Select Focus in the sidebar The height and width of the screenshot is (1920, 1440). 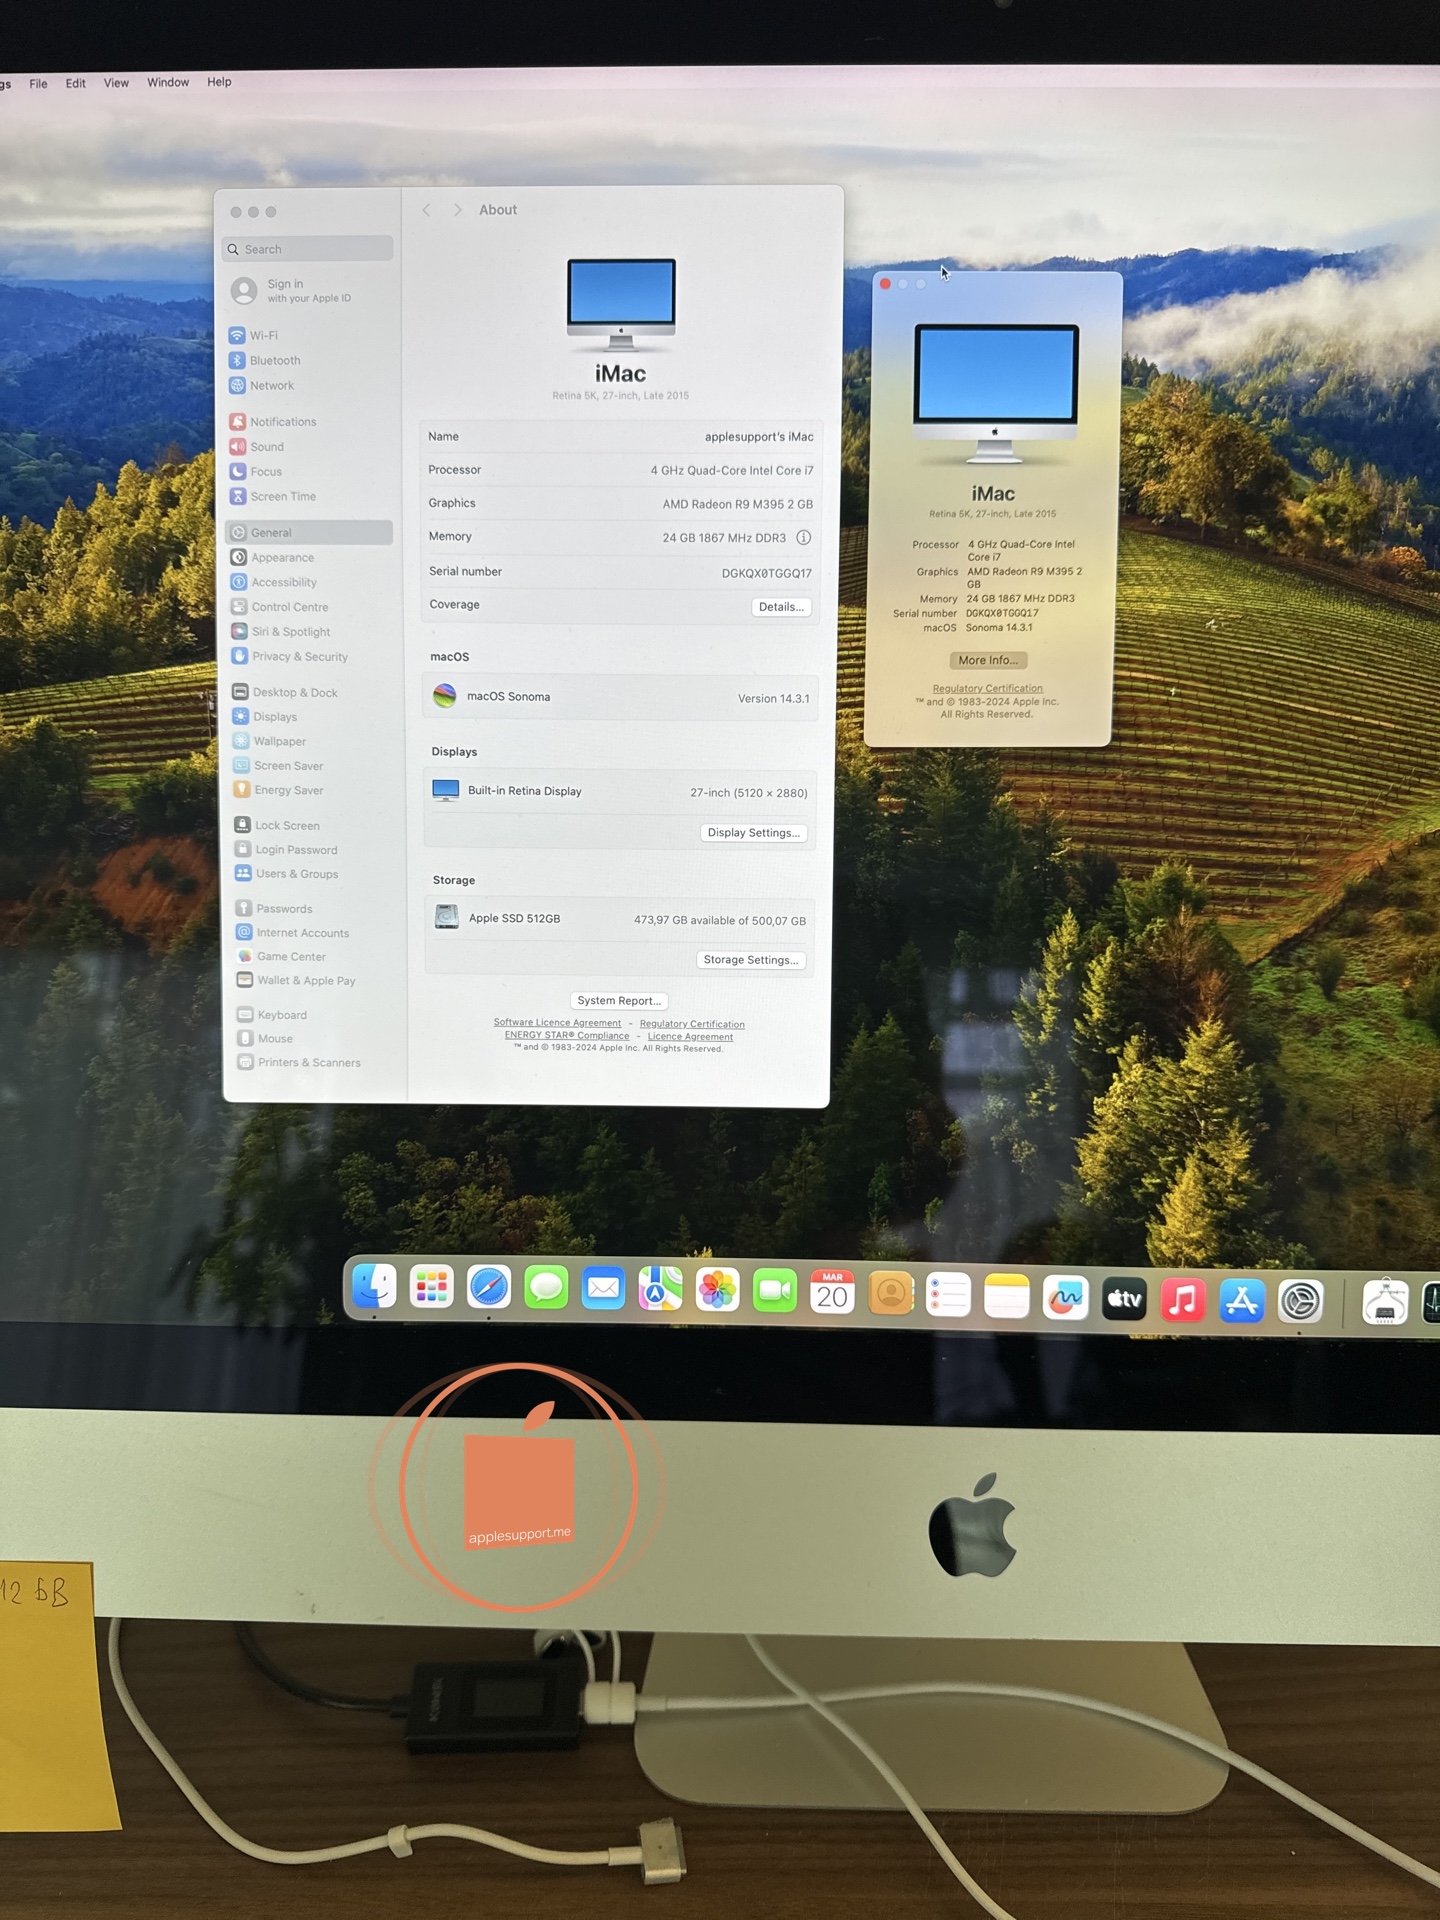[x=256, y=472]
